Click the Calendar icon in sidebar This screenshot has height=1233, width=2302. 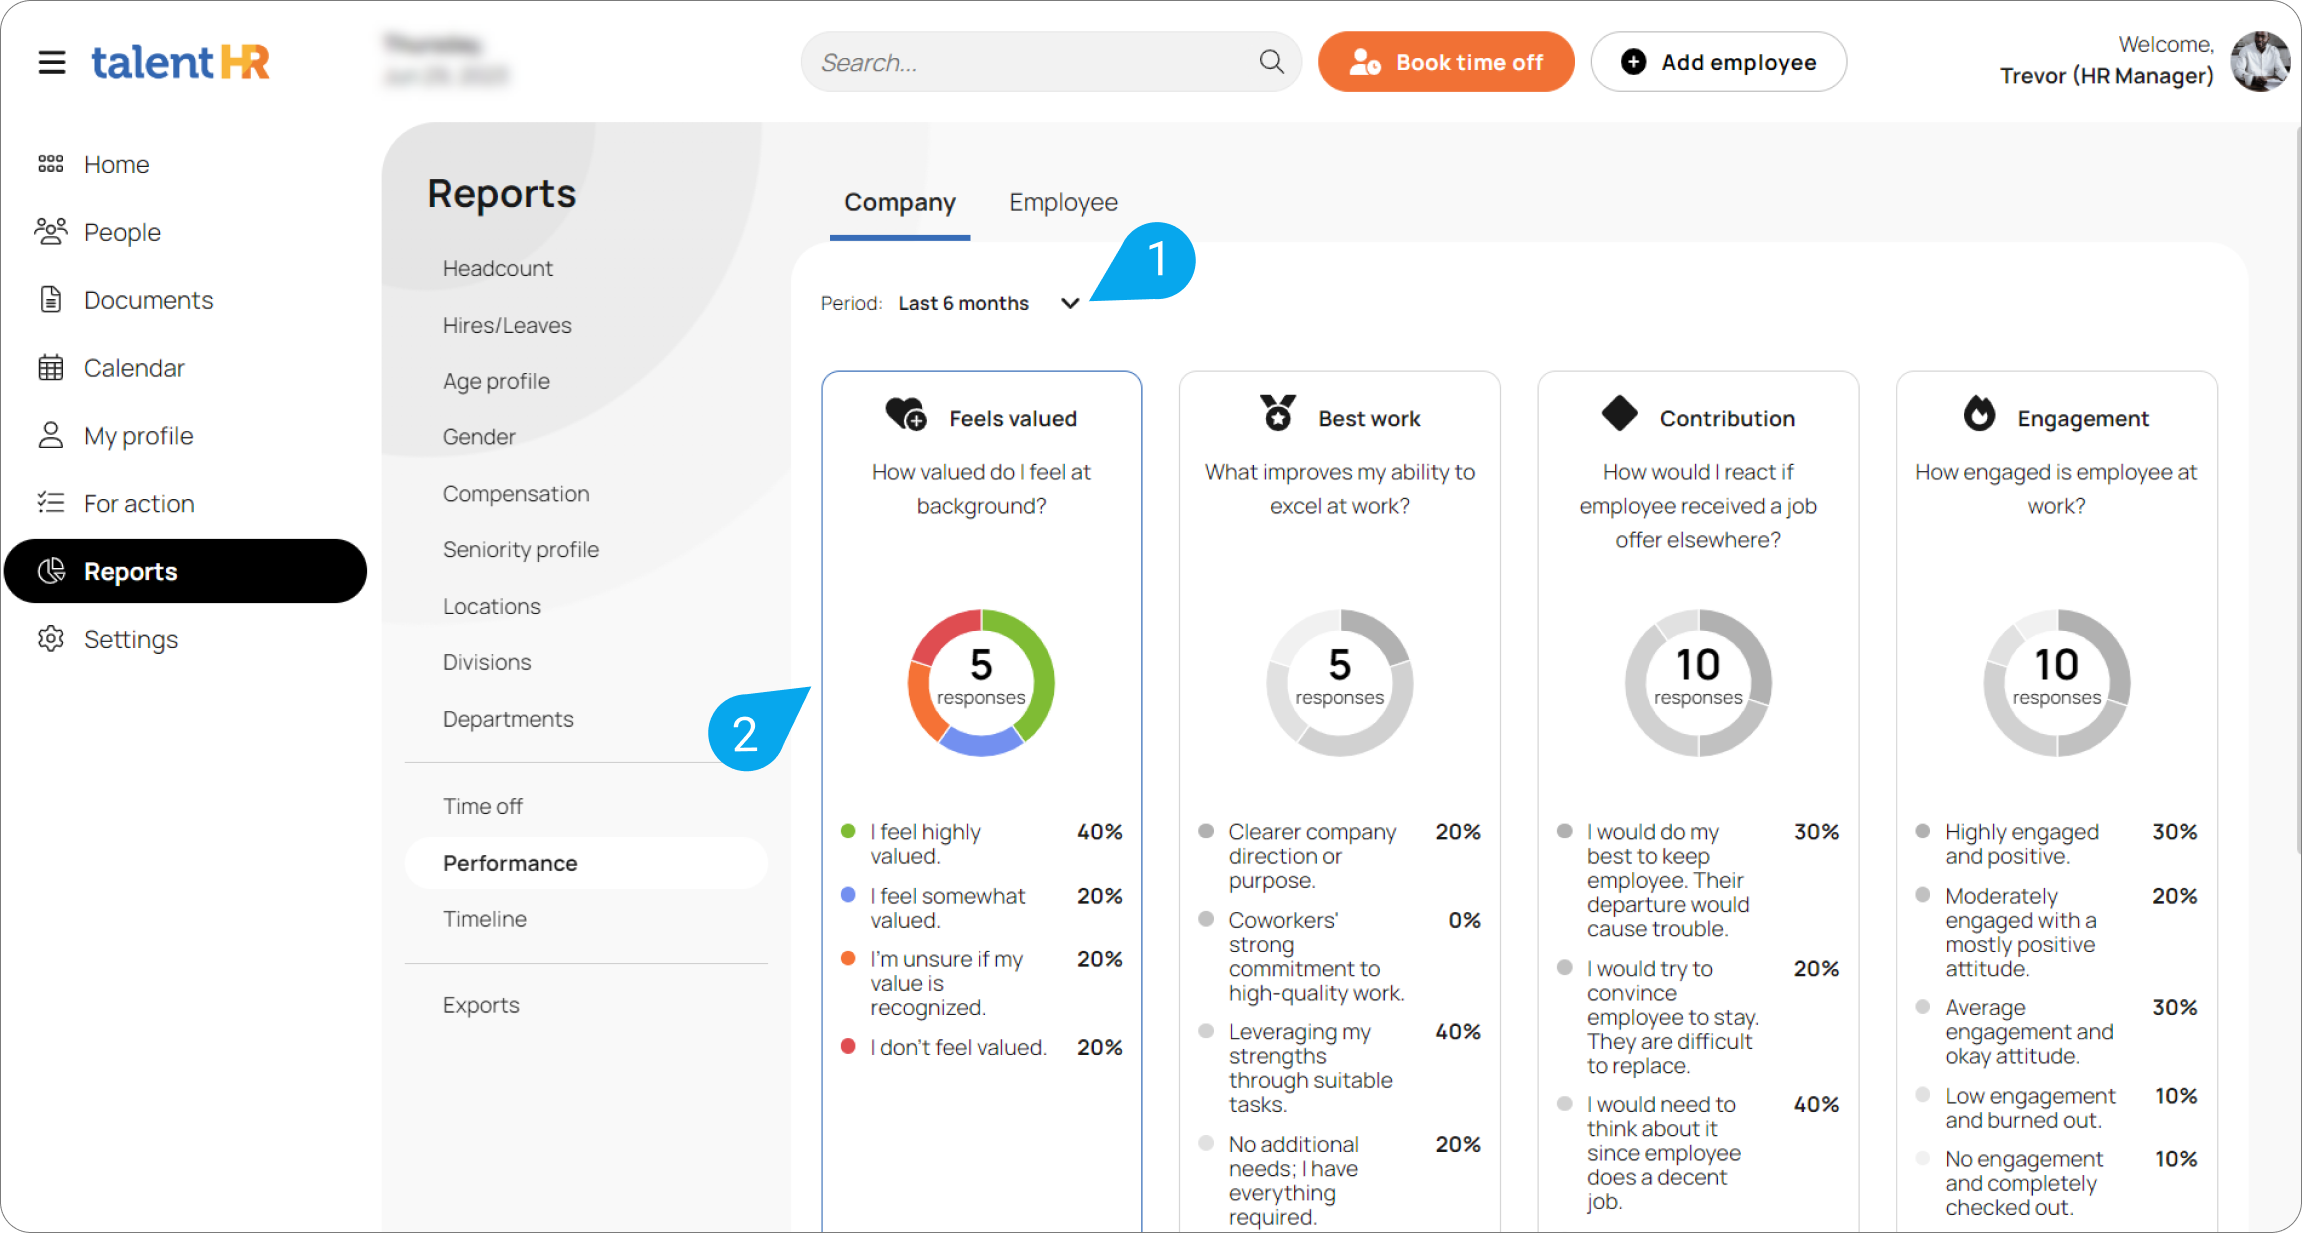pyautogui.click(x=50, y=368)
